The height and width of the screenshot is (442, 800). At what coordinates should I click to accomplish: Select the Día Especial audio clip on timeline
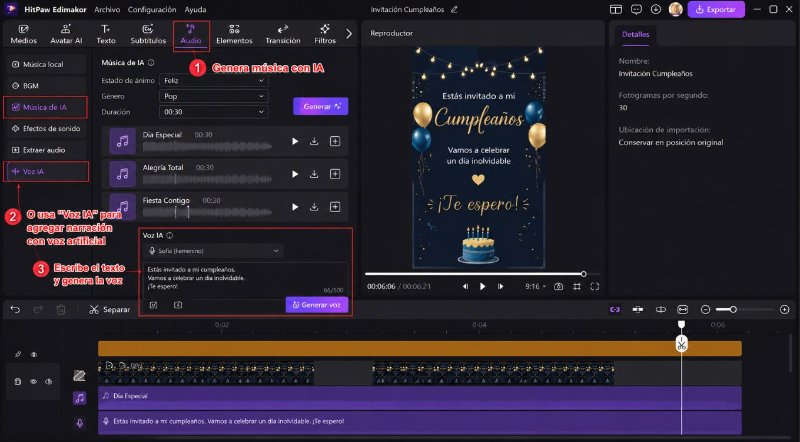pos(419,398)
